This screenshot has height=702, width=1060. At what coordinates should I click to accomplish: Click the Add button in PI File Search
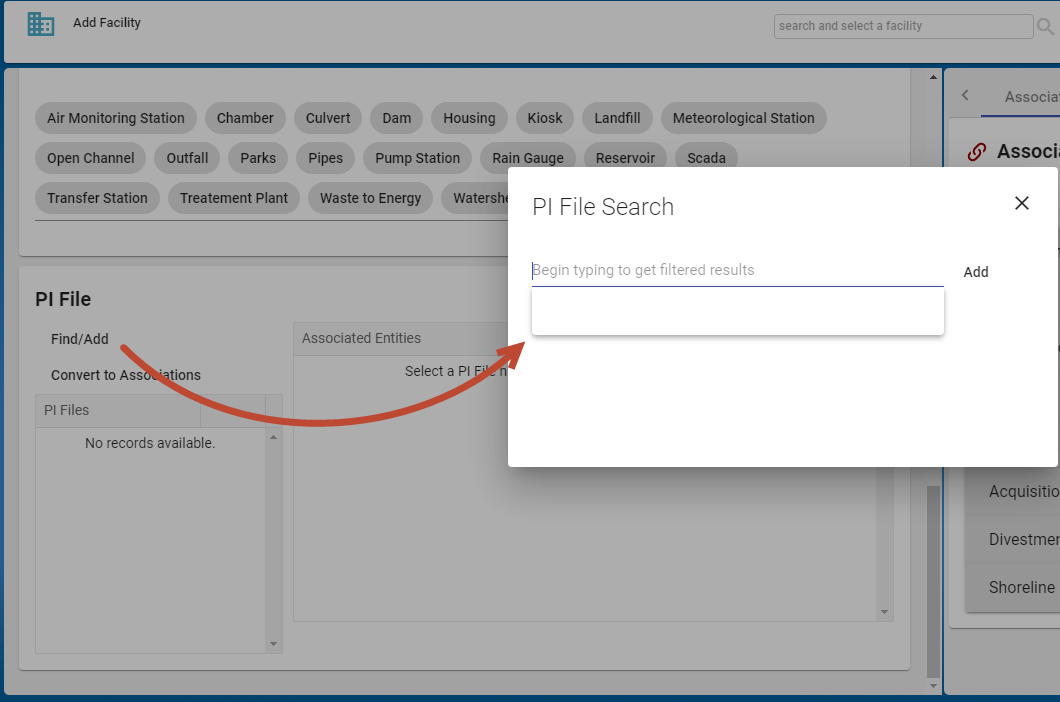click(976, 272)
